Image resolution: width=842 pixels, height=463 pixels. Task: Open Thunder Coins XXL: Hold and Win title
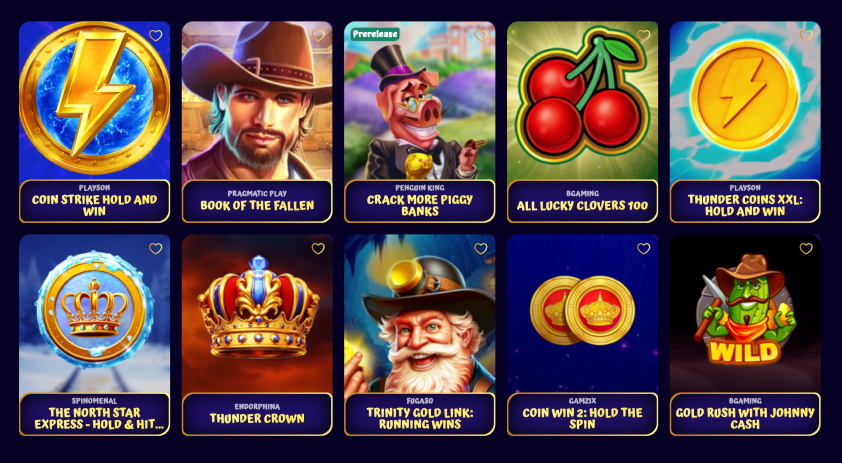pos(745,205)
